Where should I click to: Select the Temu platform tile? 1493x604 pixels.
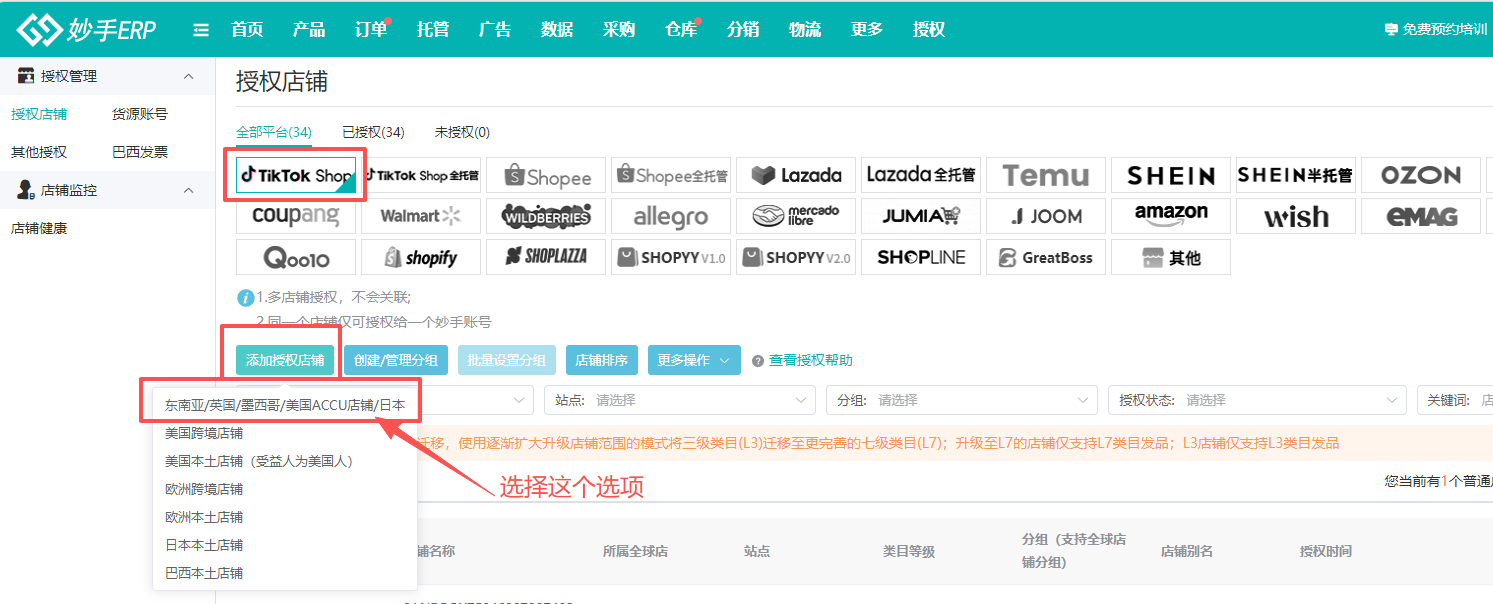tap(1046, 175)
